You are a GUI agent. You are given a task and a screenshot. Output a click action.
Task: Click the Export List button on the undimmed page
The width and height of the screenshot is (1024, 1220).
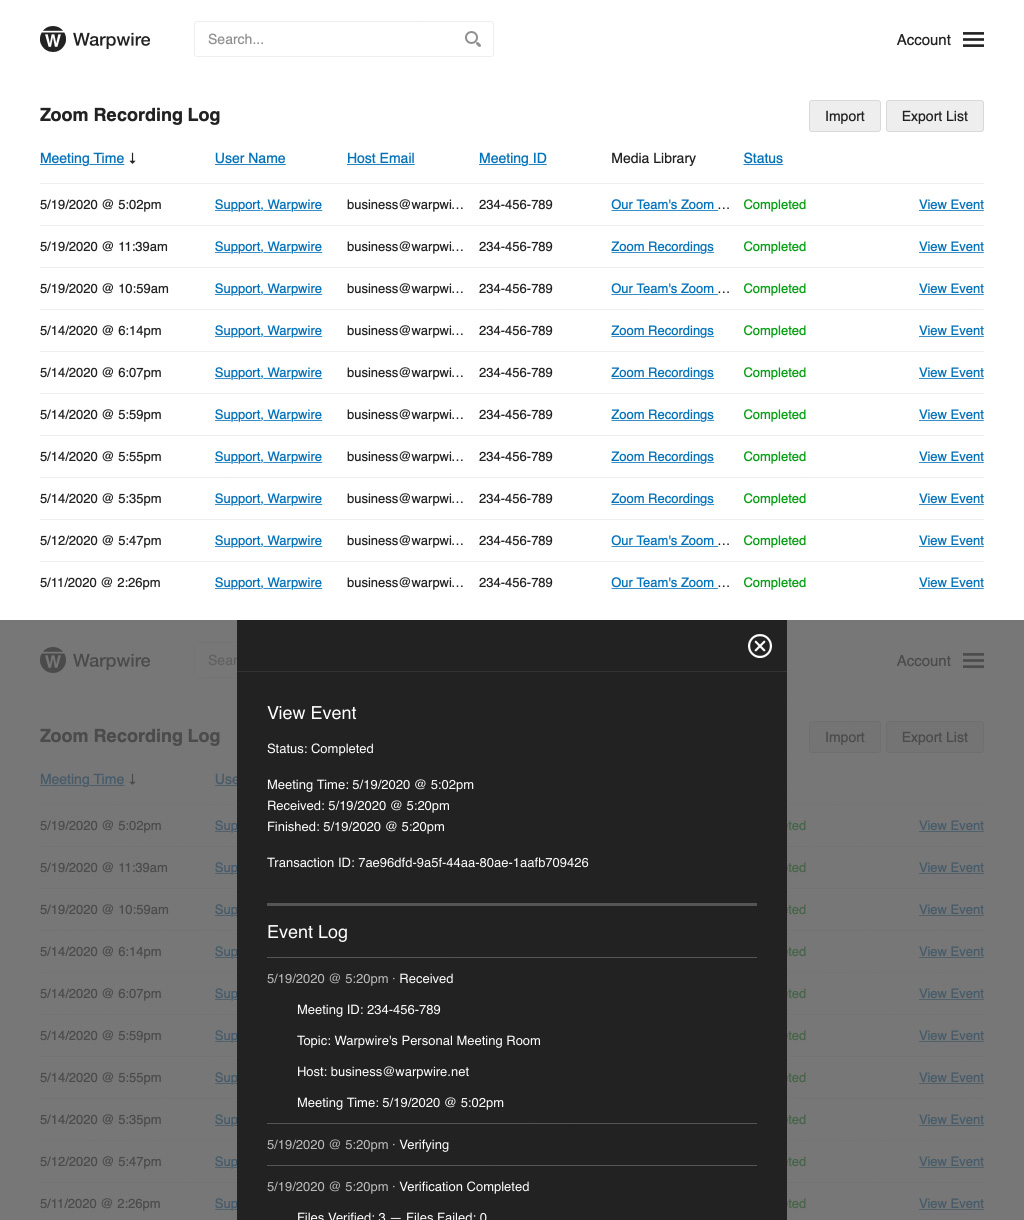tap(935, 116)
